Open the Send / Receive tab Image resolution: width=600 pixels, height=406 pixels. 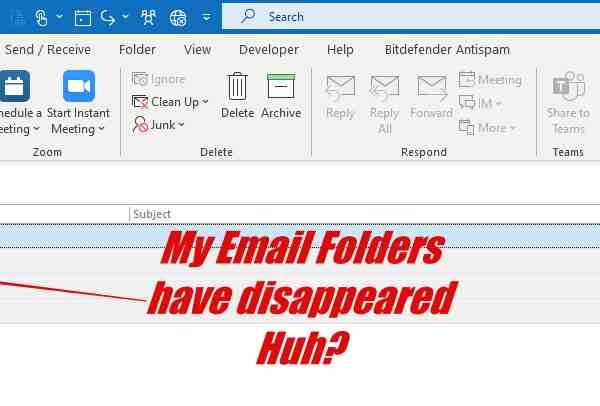48,50
